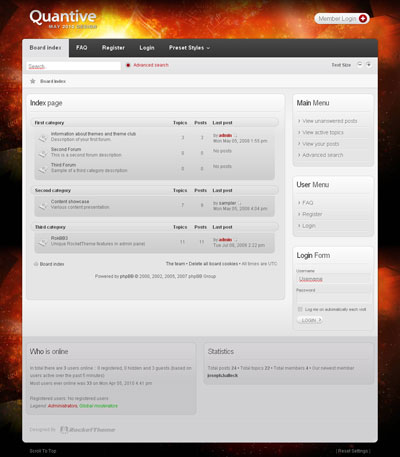
Task: Open admin profile in RokBB3 row
Action: (x=225, y=240)
